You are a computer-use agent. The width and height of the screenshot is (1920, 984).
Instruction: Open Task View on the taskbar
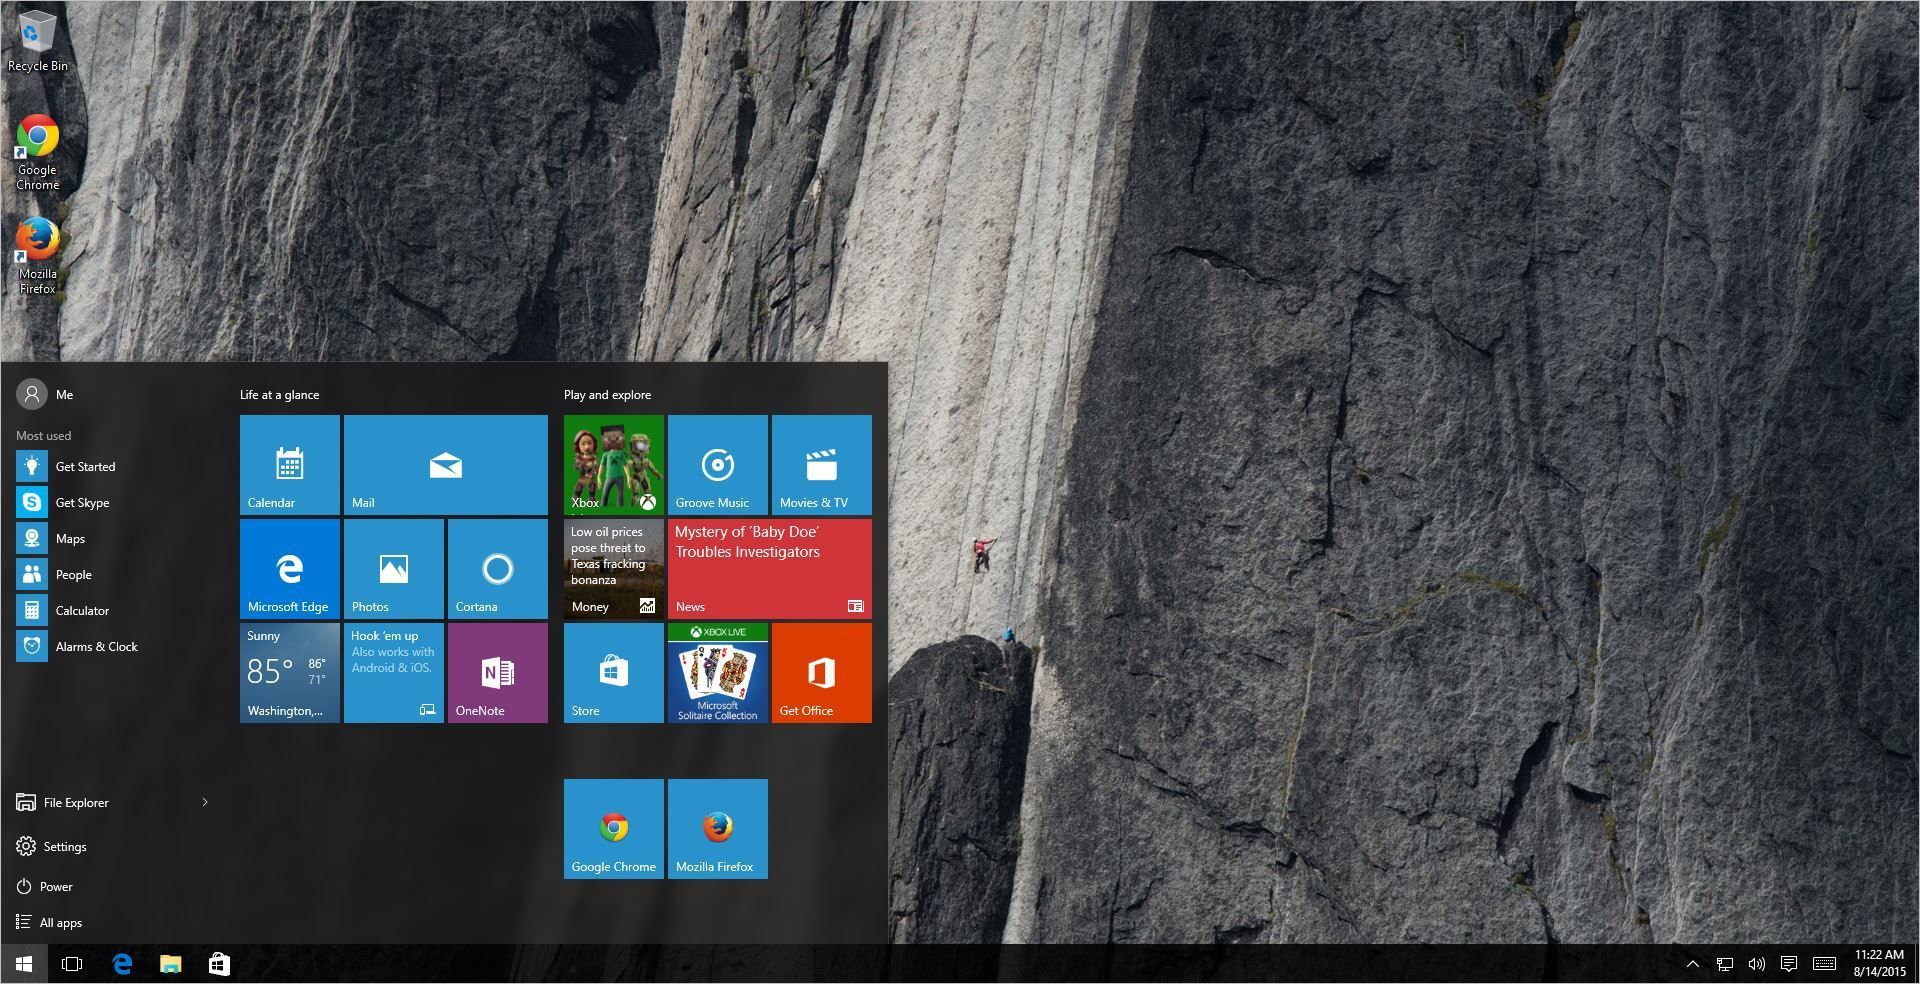[71, 963]
